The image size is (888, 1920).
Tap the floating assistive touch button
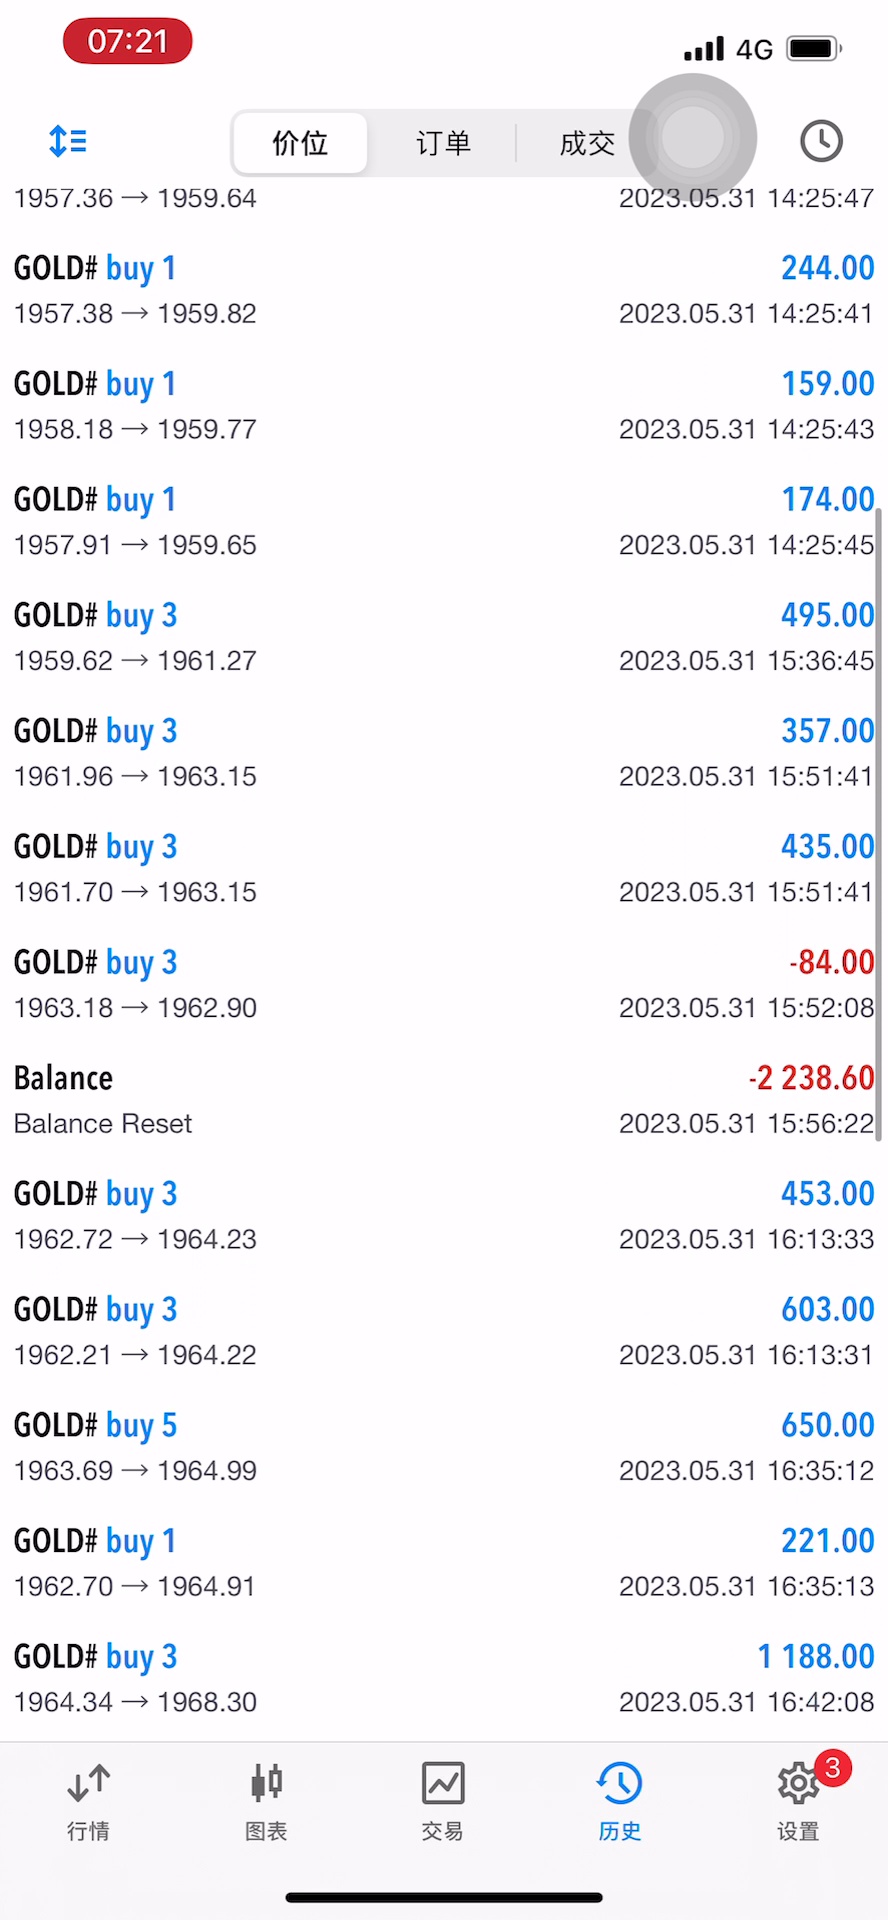693,137
